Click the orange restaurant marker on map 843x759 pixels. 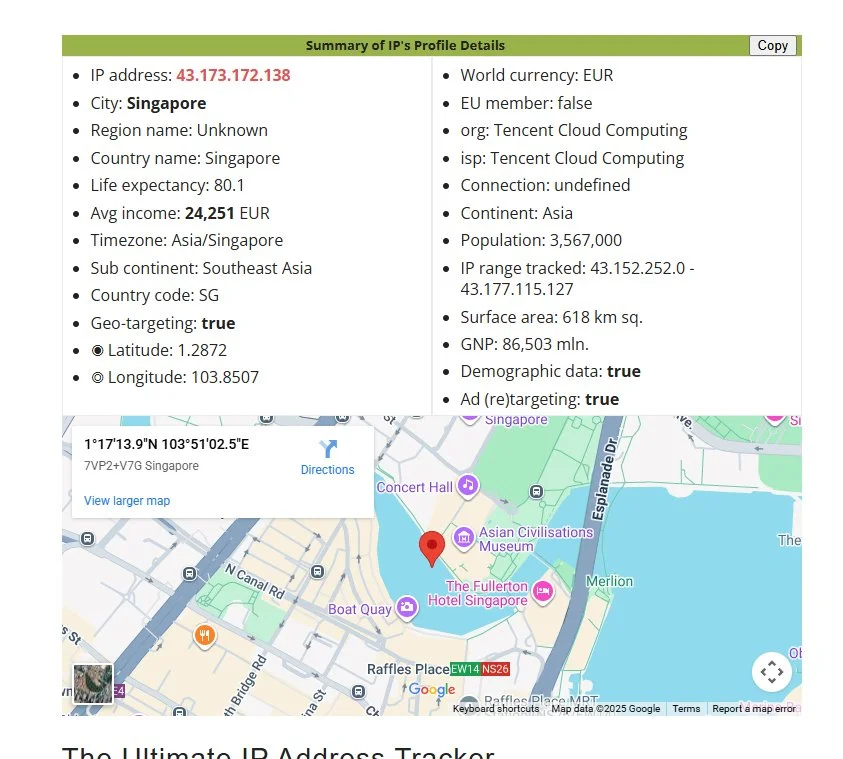pos(205,636)
